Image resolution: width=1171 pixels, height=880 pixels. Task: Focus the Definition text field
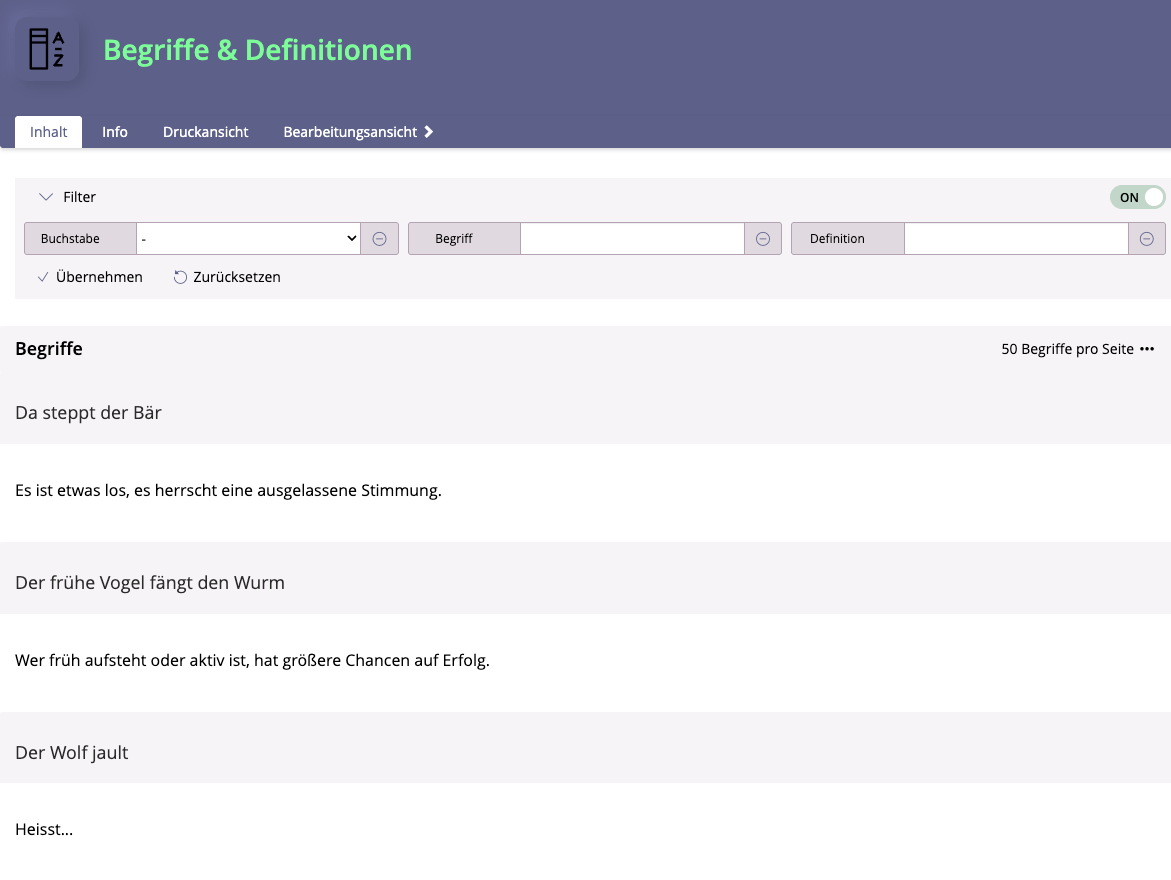click(1016, 239)
